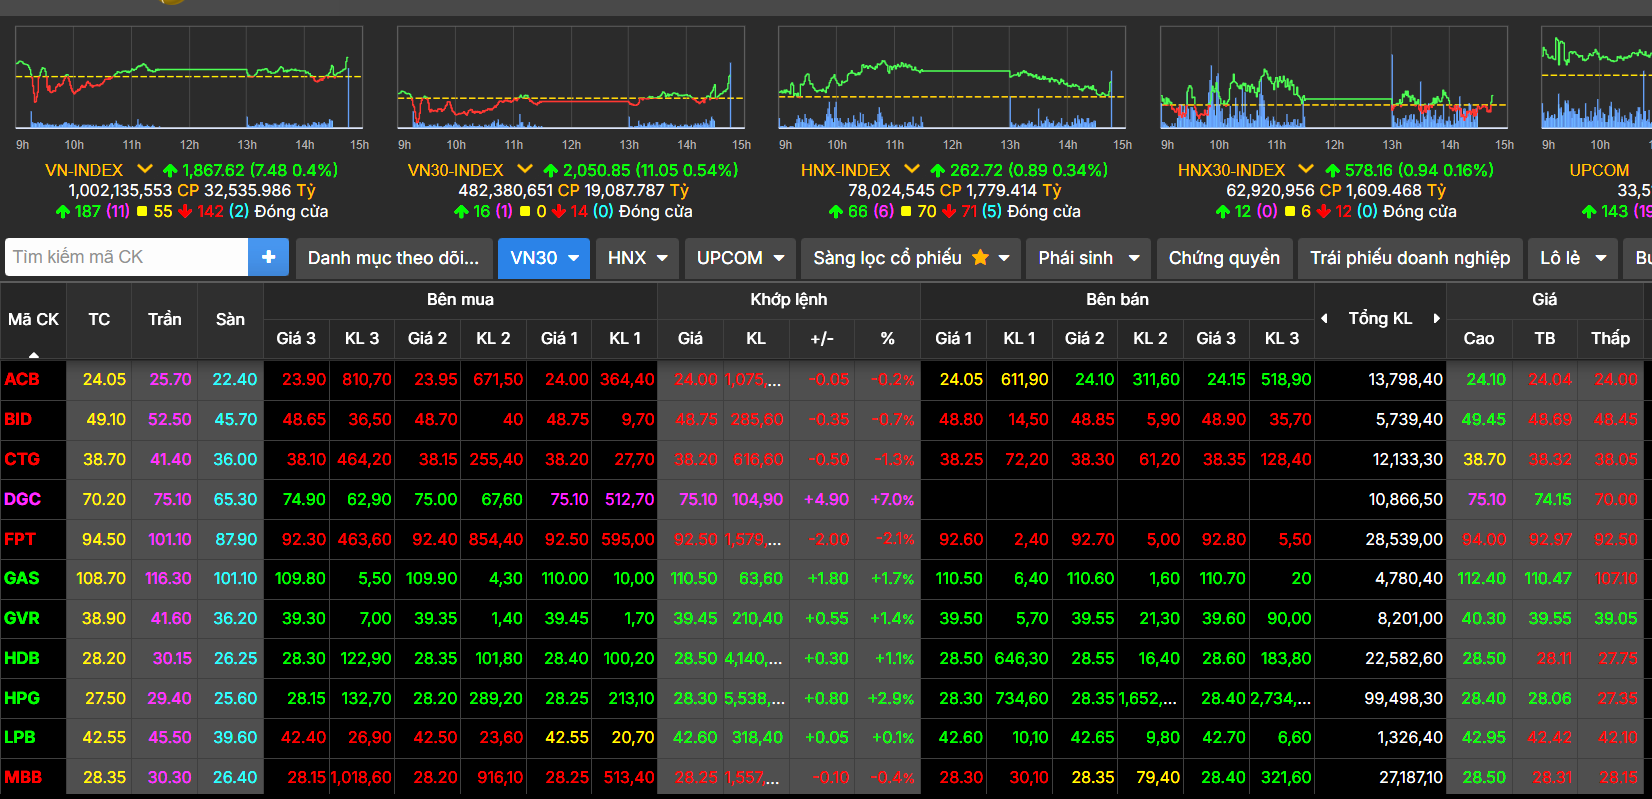Click the Tìm kiếm mã CK search field

[x=127, y=257]
